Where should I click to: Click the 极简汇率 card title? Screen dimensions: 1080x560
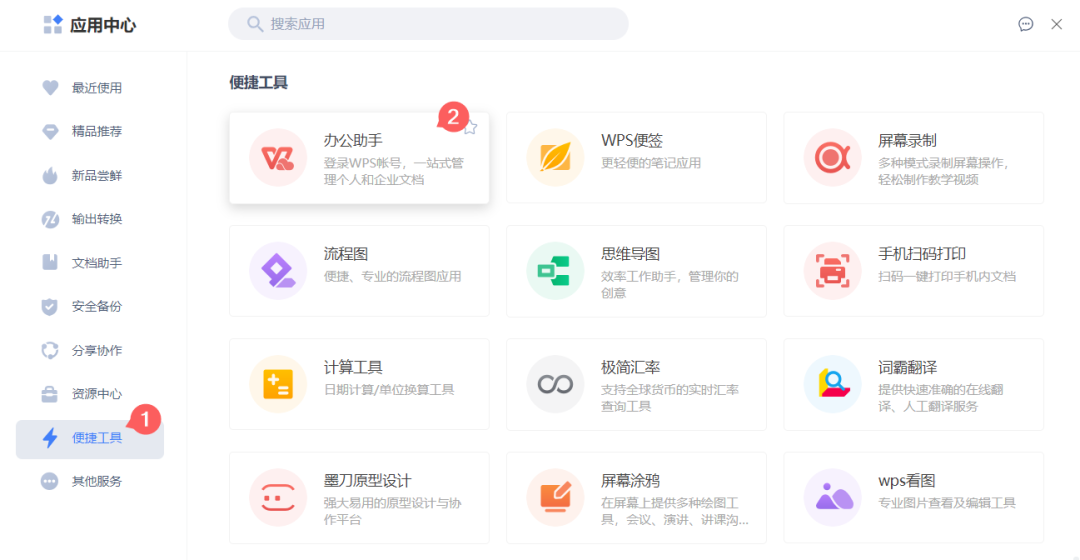click(630, 367)
